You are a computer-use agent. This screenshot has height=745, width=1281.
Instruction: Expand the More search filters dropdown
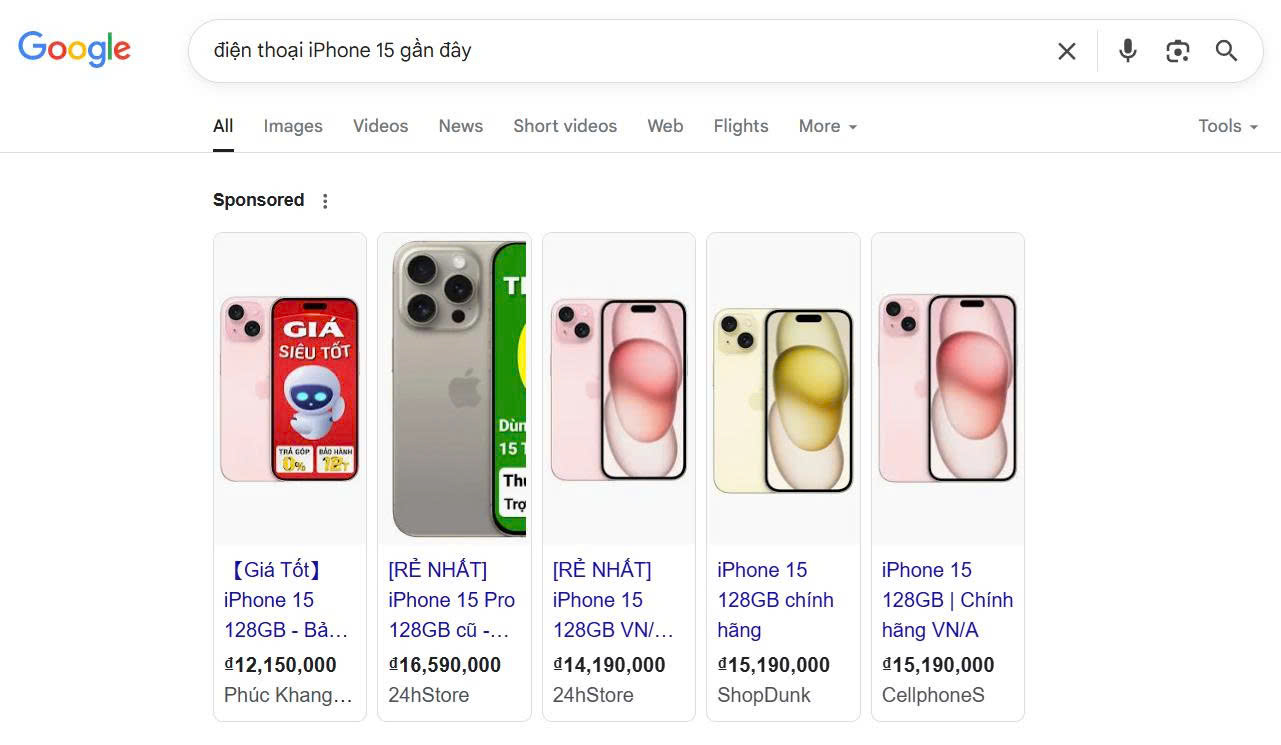(x=828, y=126)
